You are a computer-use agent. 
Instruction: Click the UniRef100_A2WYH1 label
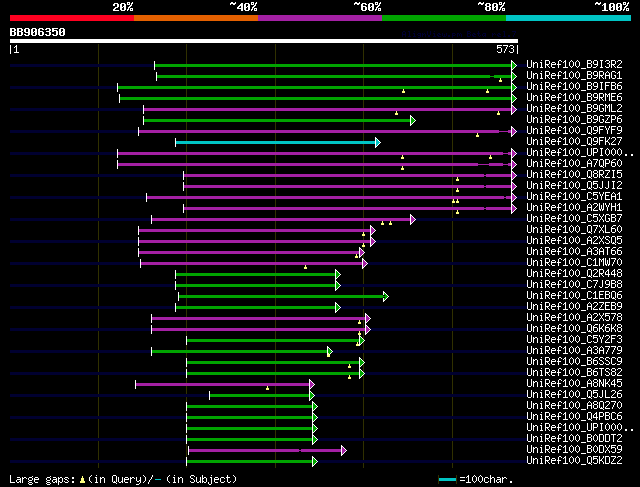574,208
